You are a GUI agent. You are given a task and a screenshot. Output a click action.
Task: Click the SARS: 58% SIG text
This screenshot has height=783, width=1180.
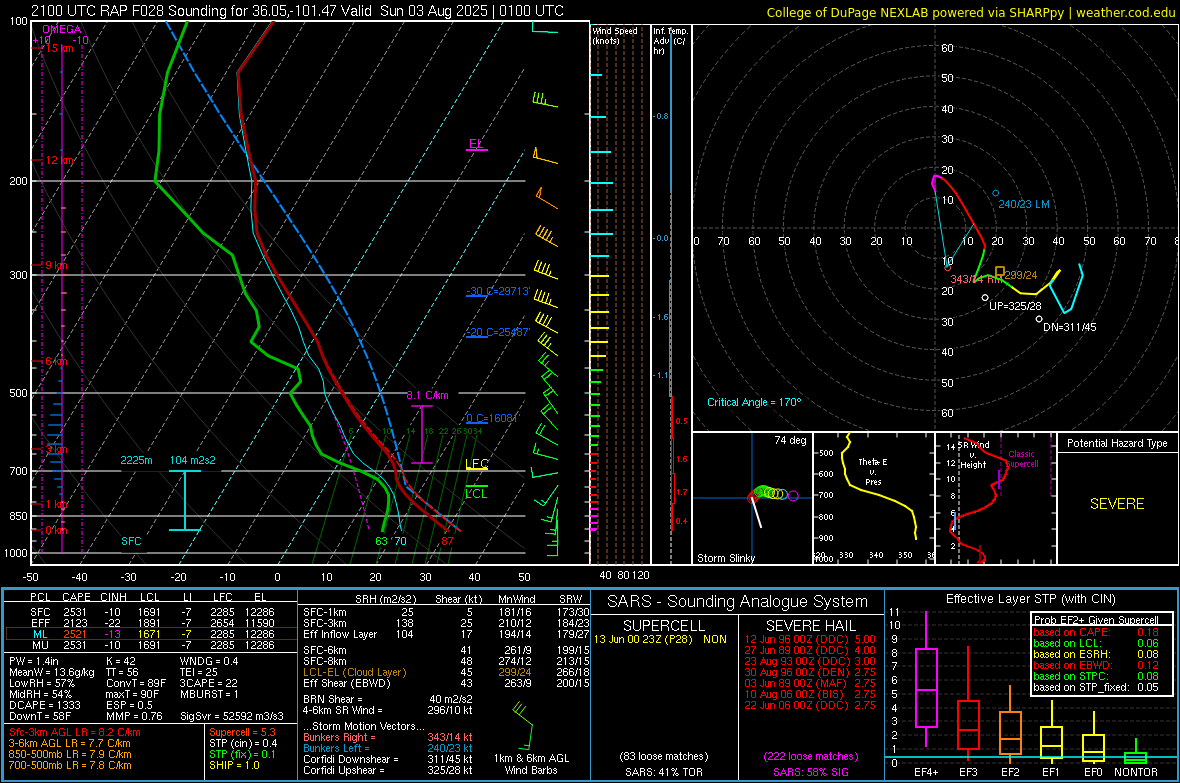tap(810, 772)
